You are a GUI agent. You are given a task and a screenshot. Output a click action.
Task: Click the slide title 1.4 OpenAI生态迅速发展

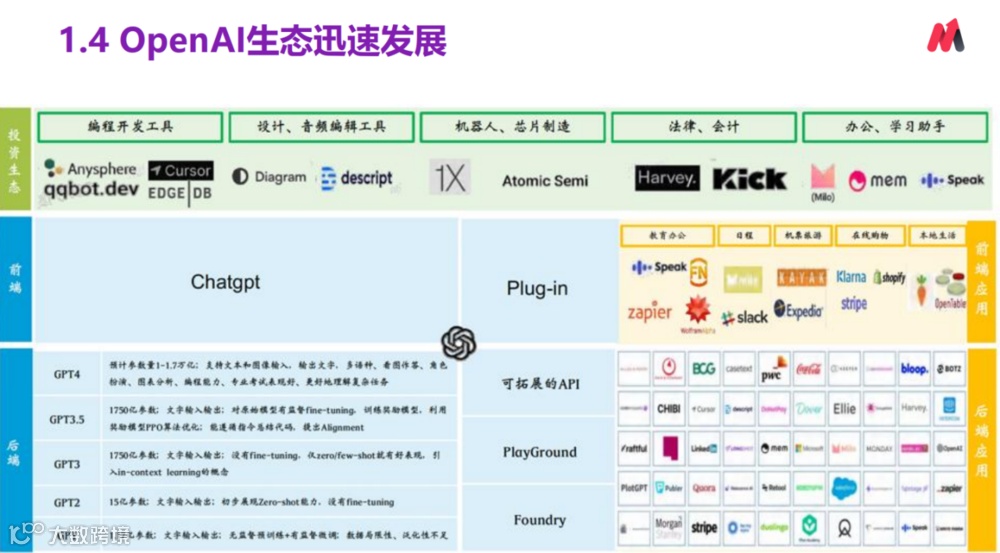pos(253,41)
